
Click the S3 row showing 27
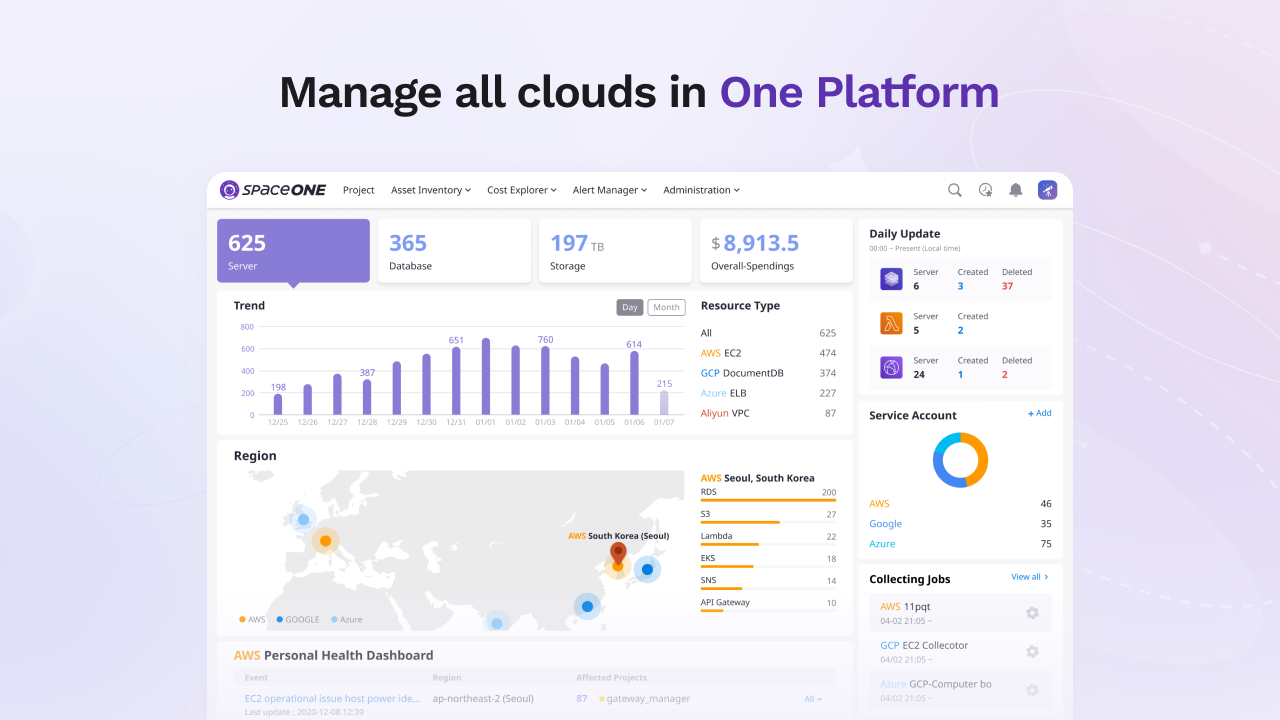pos(768,516)
